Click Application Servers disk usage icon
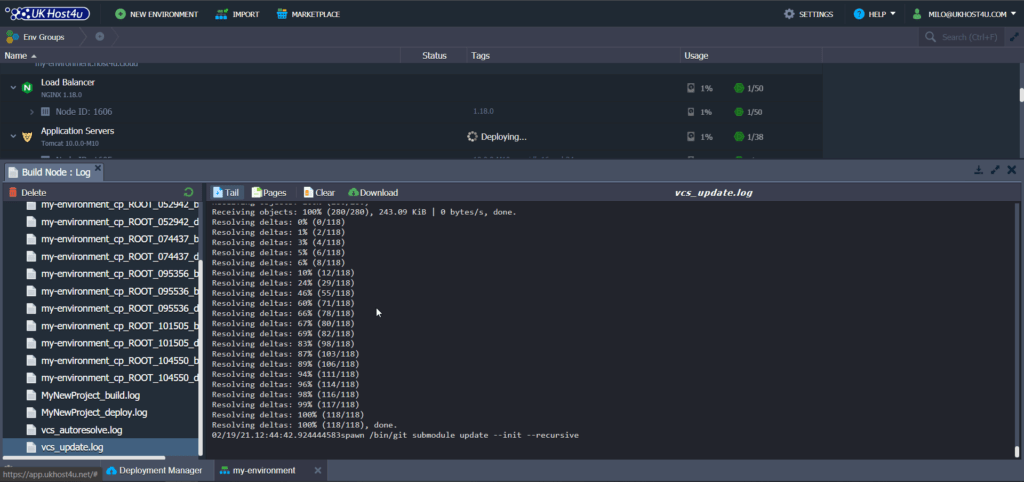1024x482 pixels. tap(691, 137)
